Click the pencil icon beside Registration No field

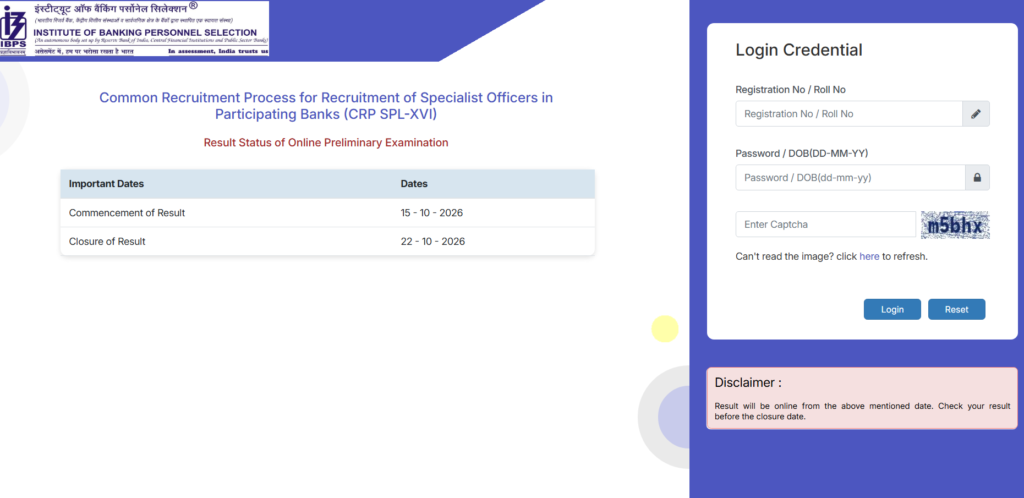pyautogui.click(x=976, y=114)
